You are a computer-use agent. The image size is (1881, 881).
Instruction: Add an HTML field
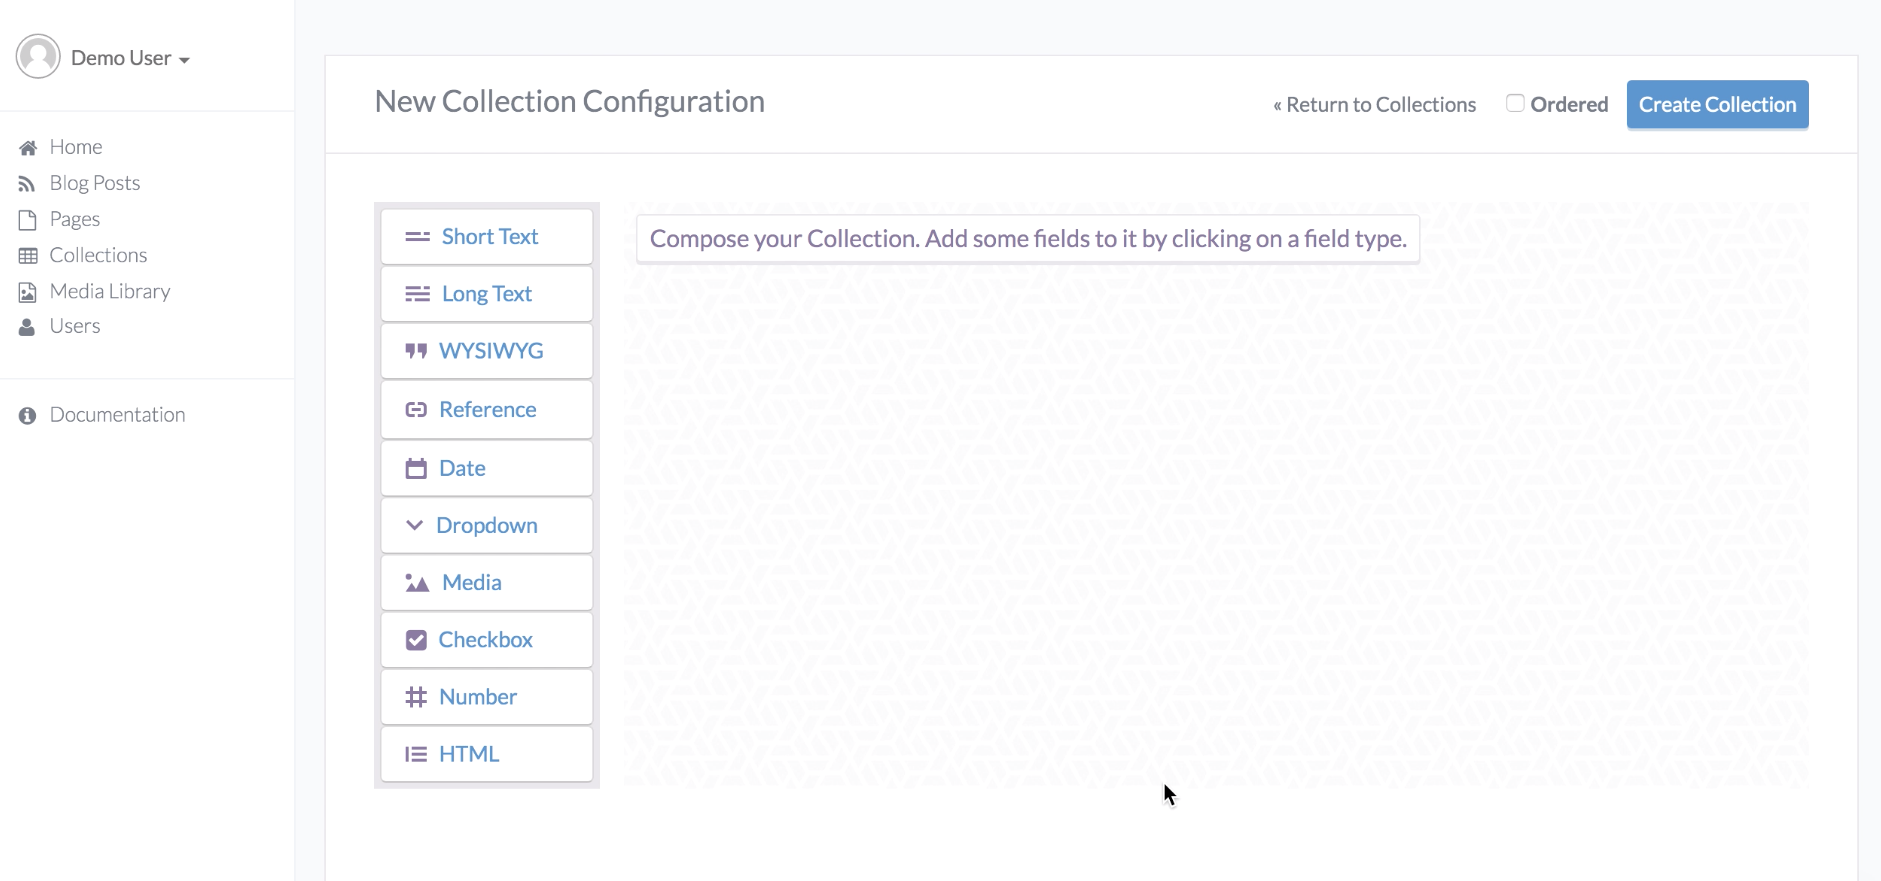[487, 754]
